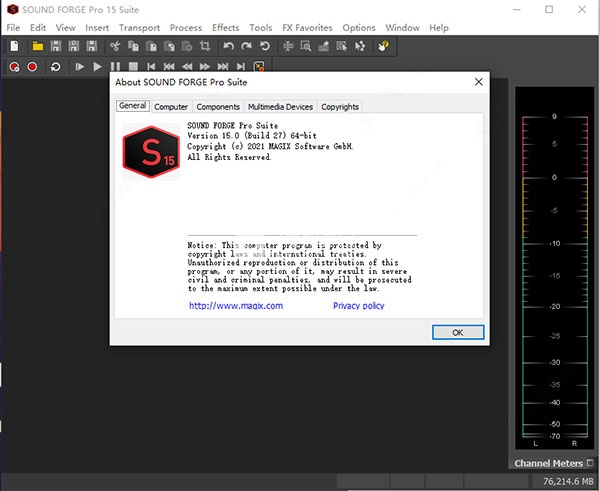Click the What's This help icon
Viewport: 600px width, 491px height.
tap(383, 46)
